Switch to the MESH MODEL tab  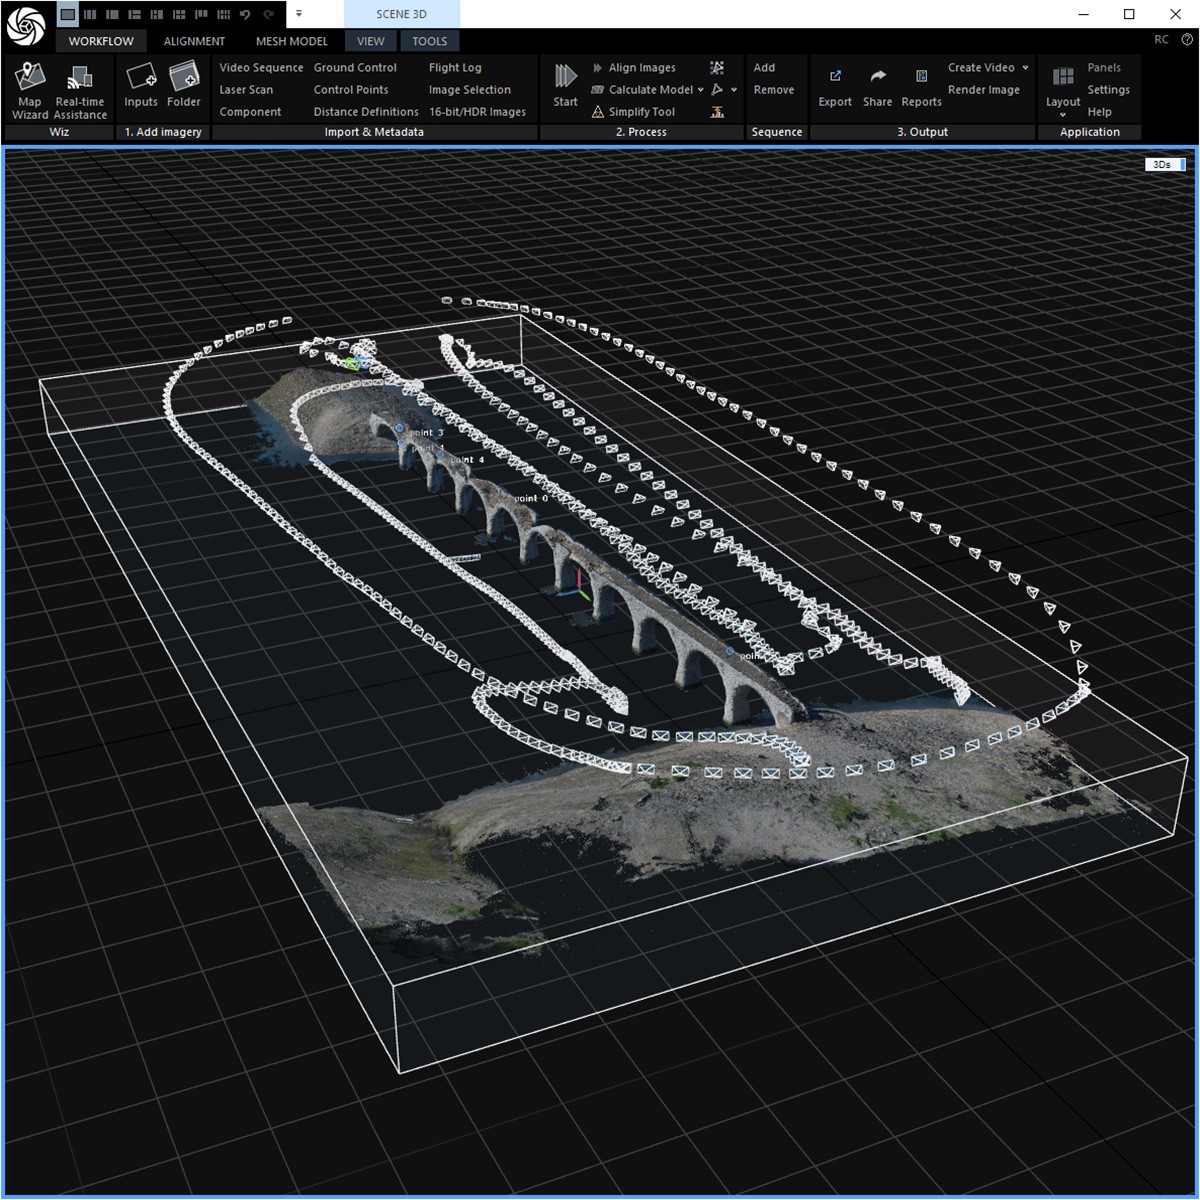tap(291, 41)
